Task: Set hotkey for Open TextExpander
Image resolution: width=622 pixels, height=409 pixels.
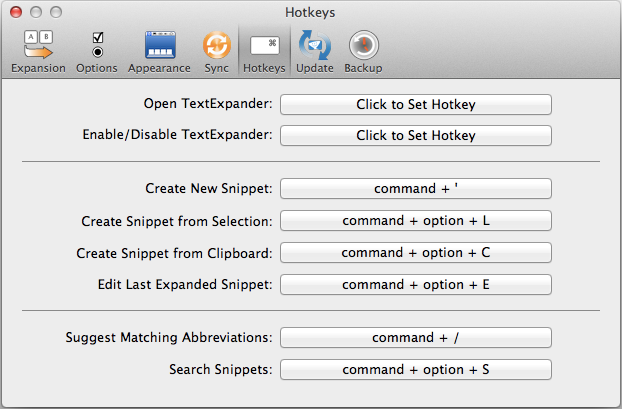Action: click(415, 104)
